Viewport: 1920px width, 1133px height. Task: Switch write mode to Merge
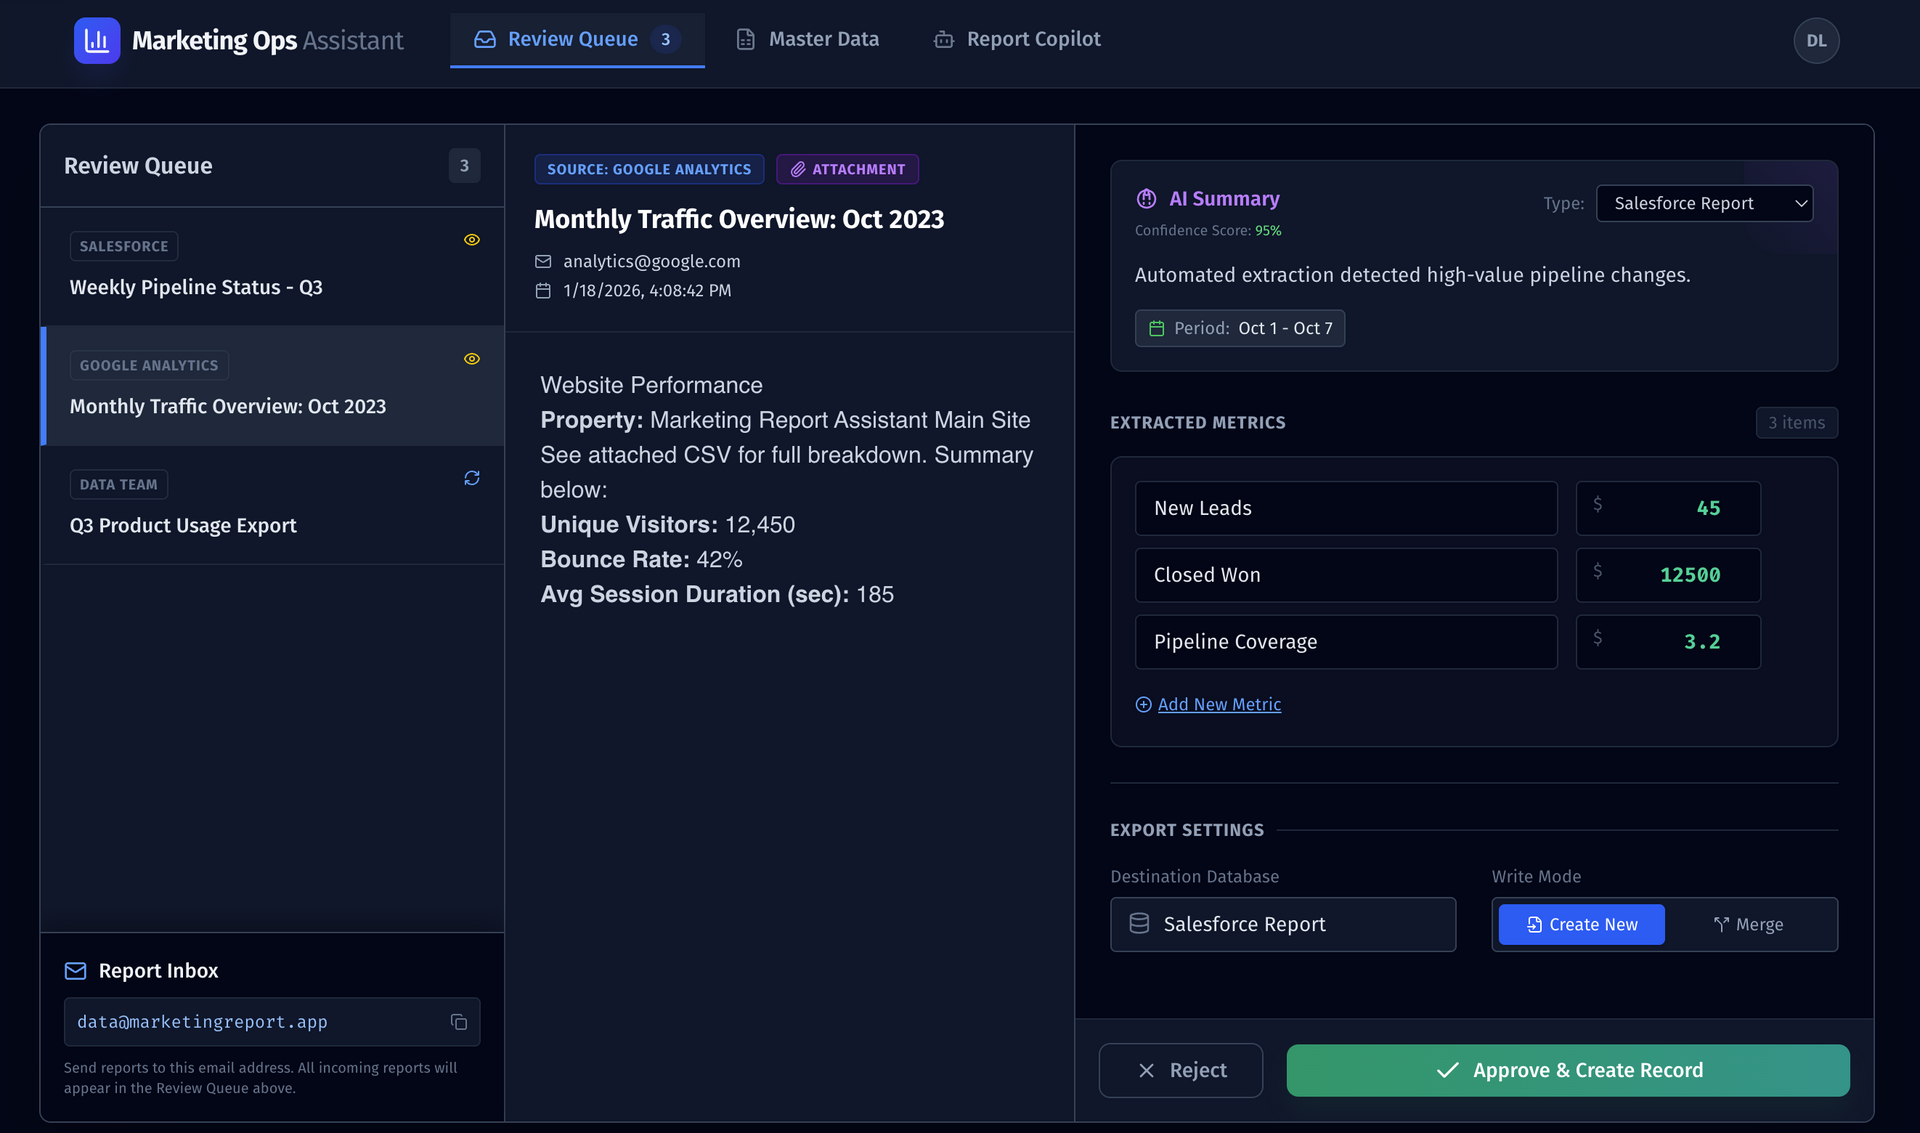click(x=1748, y=925)
